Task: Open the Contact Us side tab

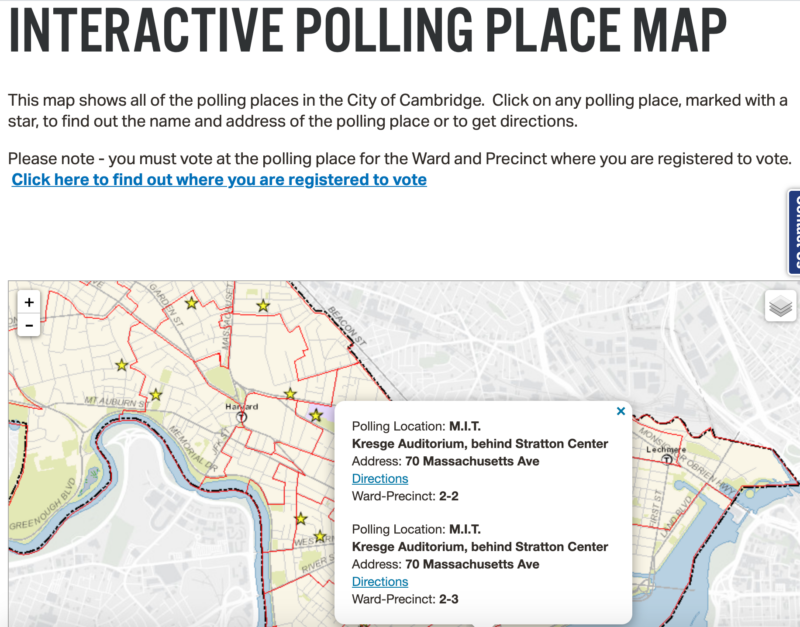Action: [794, 232]
